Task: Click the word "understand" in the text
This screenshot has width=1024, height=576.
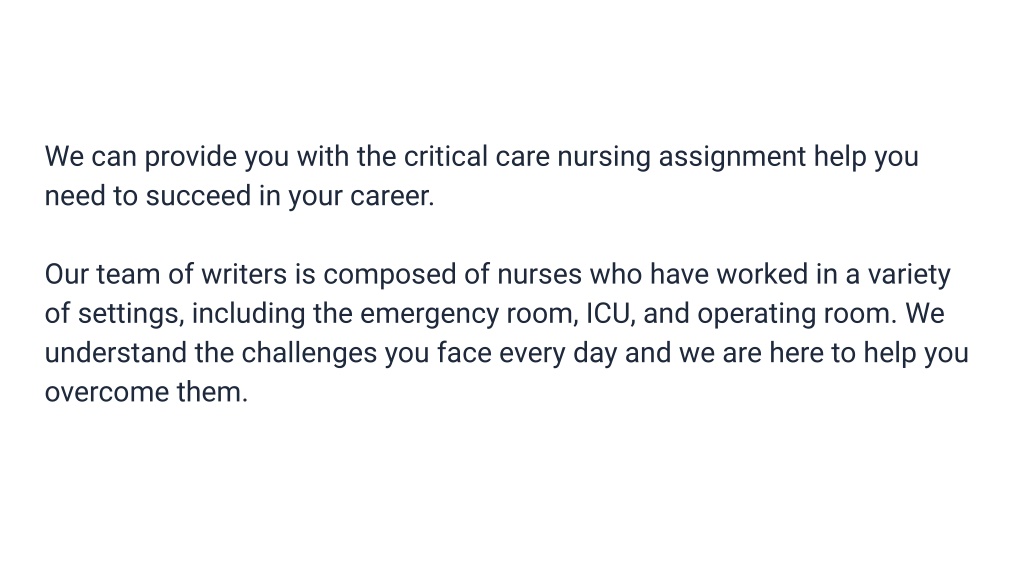Action: pyautogui.click(x=116, y=353)
